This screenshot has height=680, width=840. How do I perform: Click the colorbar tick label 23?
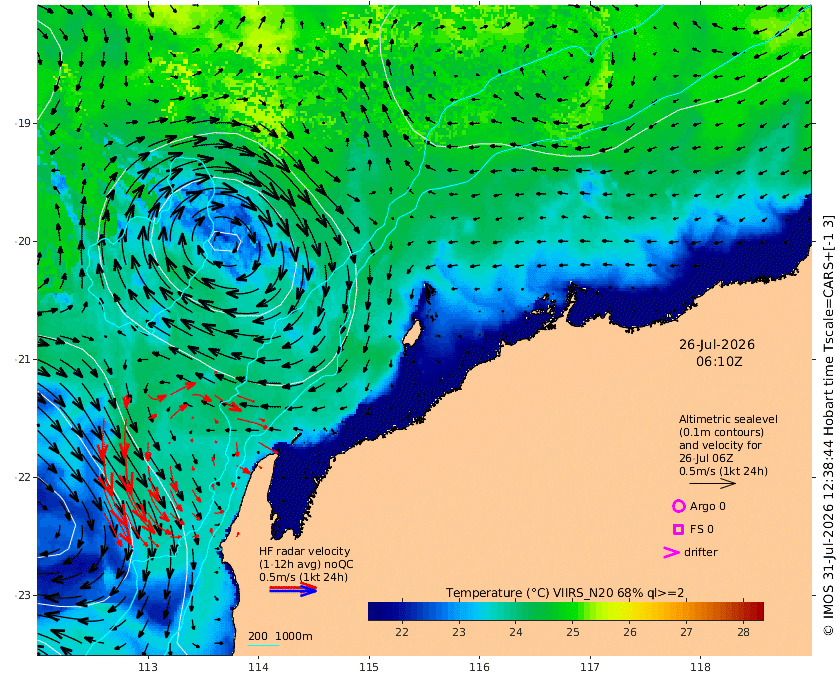(459, 632)
